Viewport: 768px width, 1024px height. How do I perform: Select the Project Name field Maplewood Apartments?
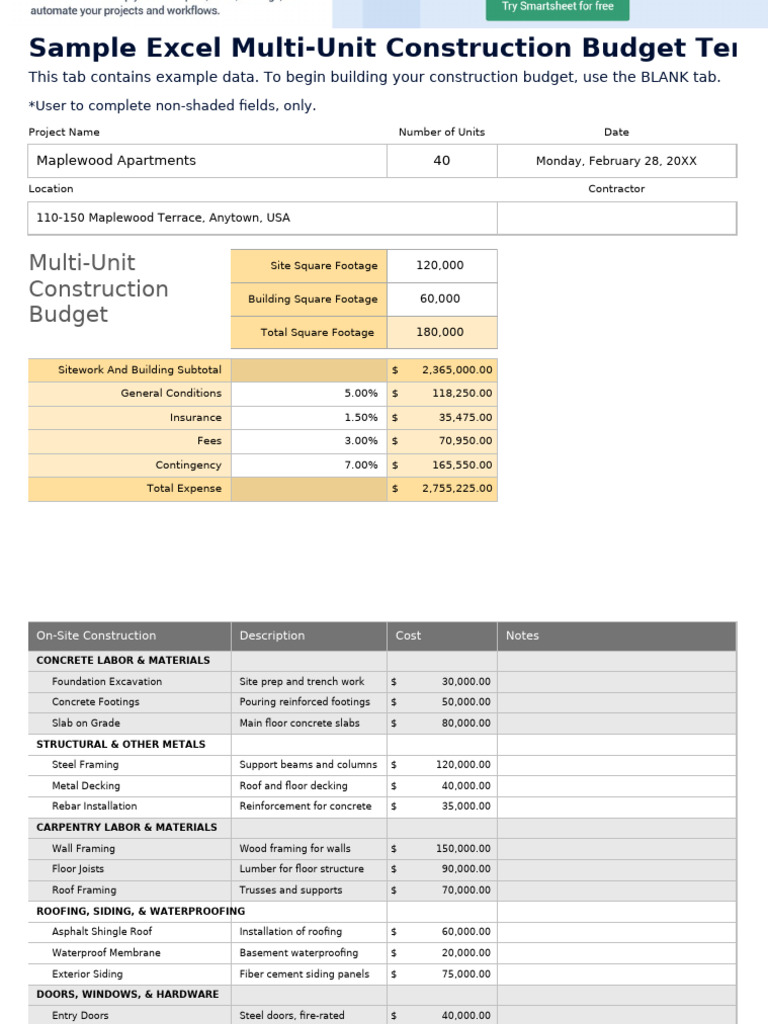coord(207,161)
